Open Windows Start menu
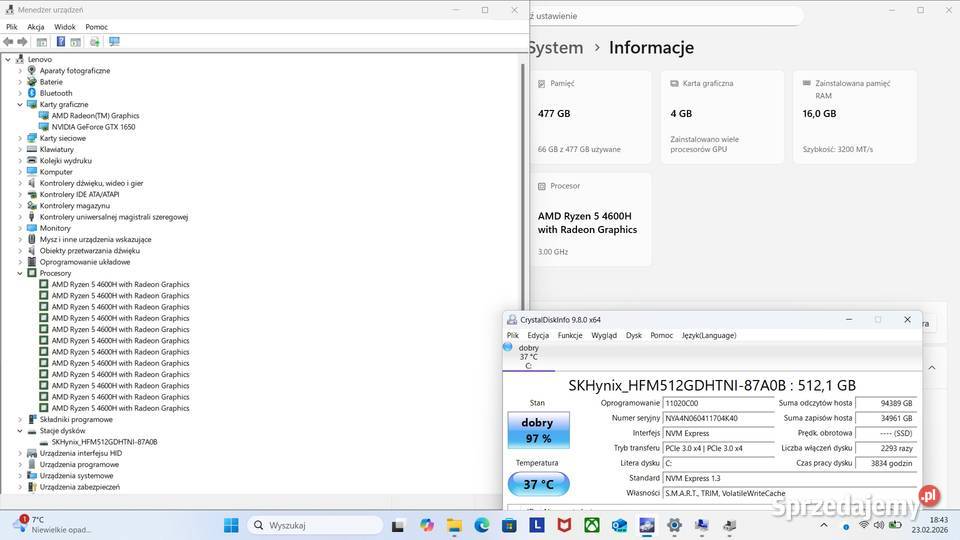 click(231, 525)
